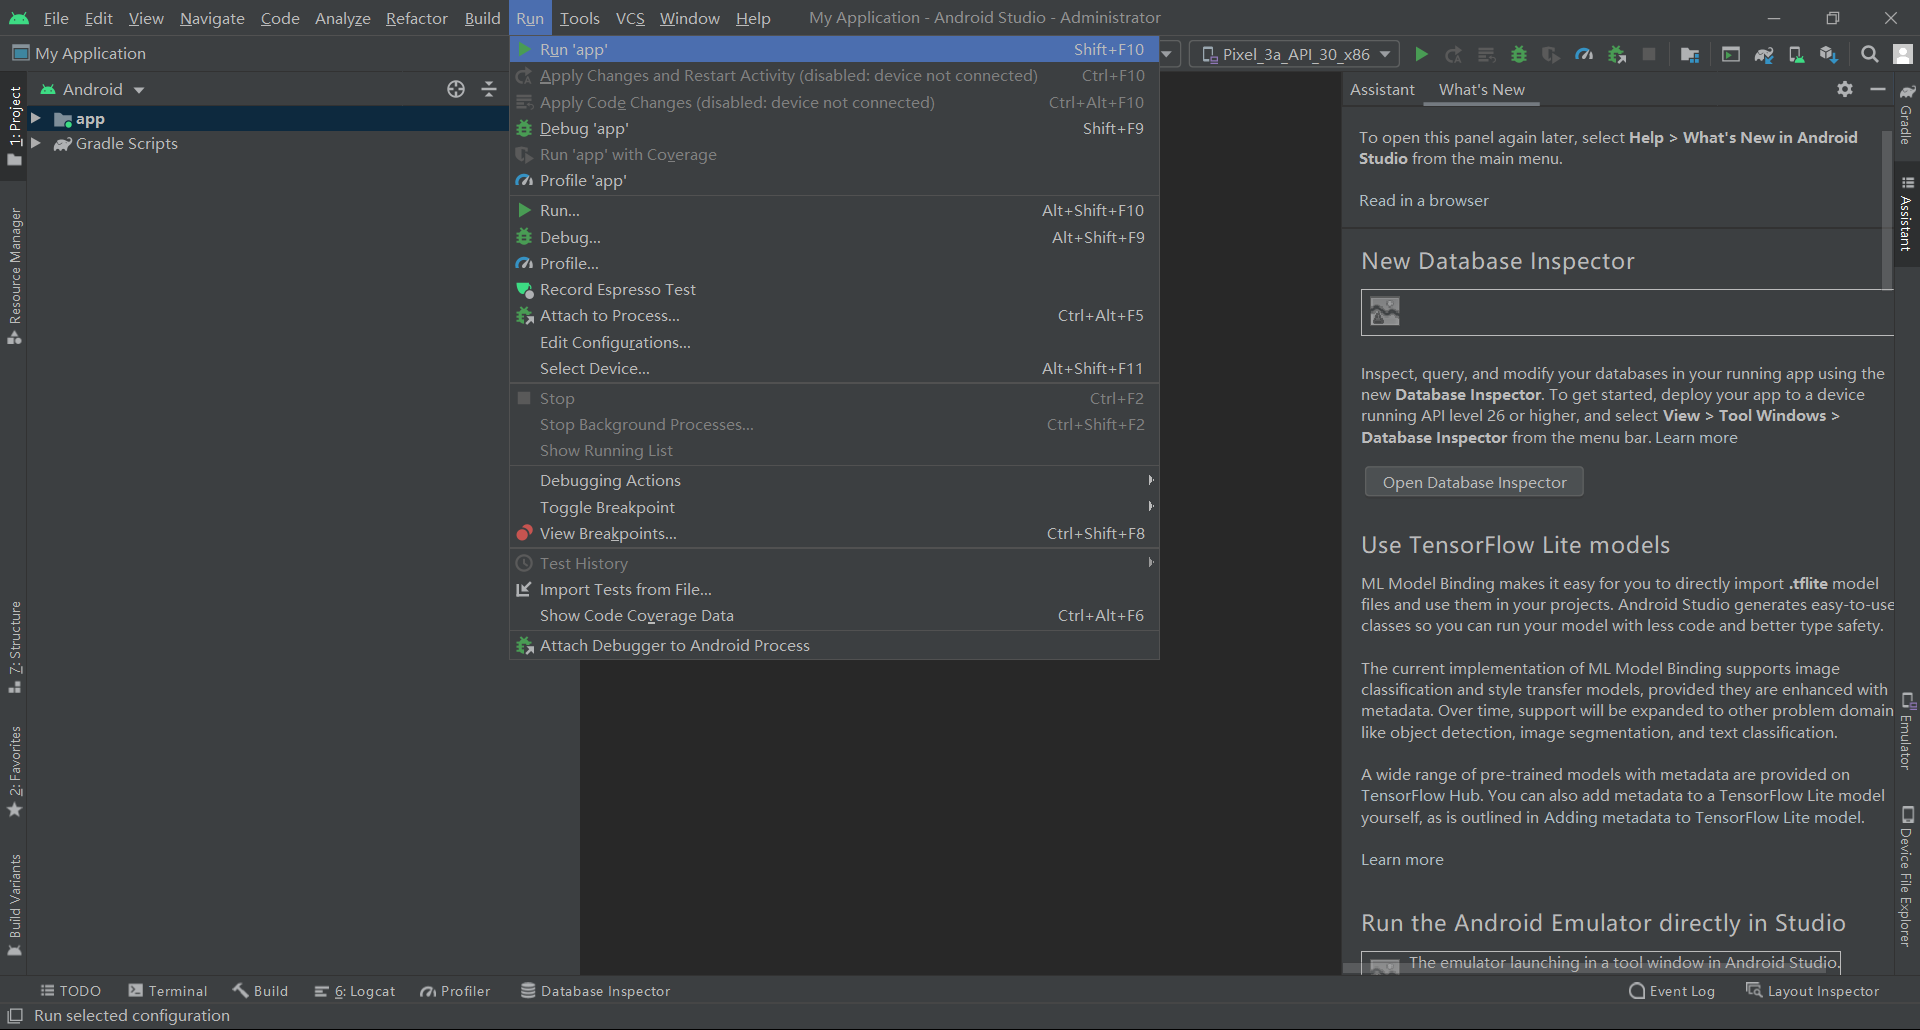
Task: Click Attach Debugger to Android Process toolbar icon
Action: [x=1617, y=54]
